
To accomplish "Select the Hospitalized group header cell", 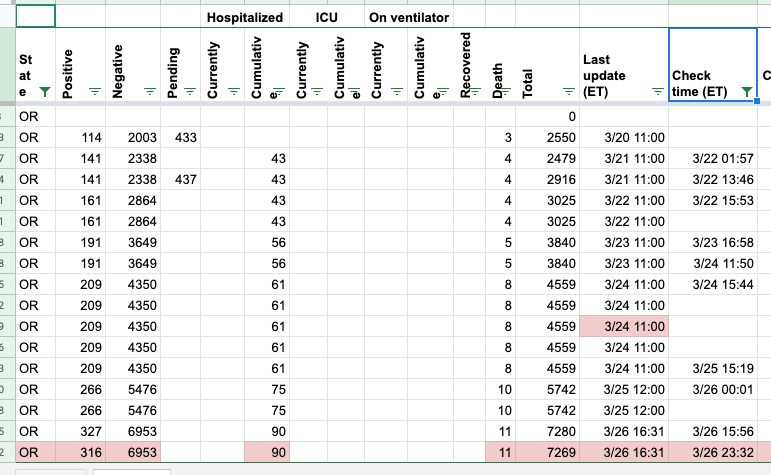I will [x=245, y=18].
